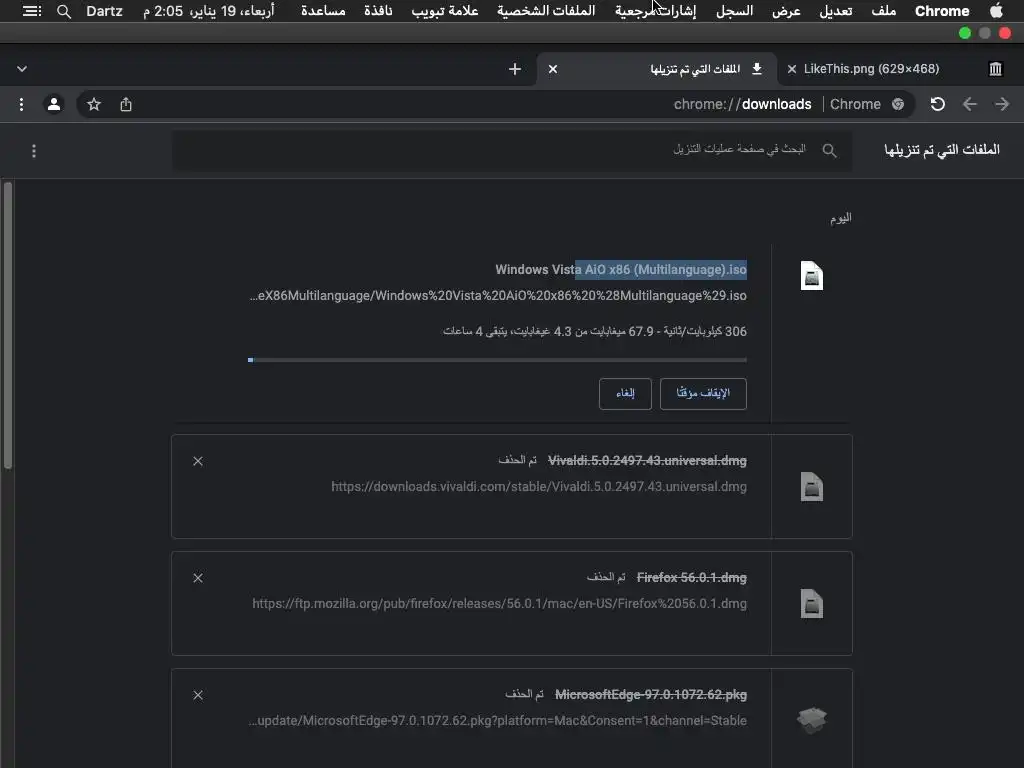Click the page vertical scrollbar

(x=8, y=326)
